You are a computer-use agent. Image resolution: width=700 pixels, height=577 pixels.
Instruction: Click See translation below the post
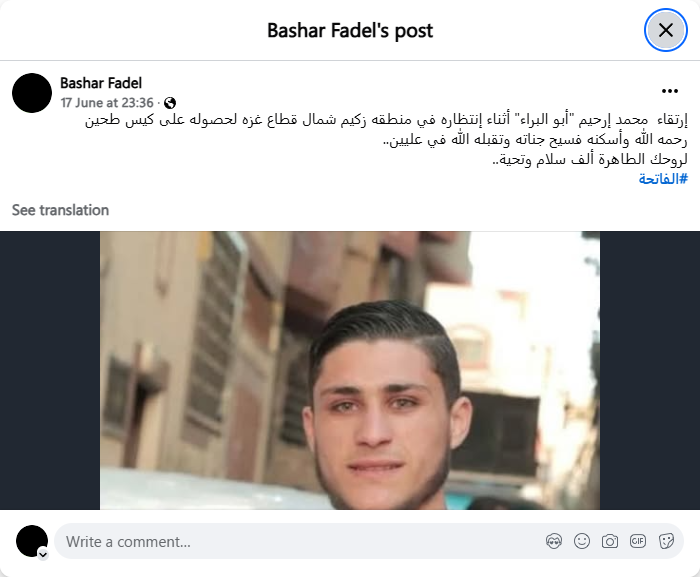(x=60, y=210)
